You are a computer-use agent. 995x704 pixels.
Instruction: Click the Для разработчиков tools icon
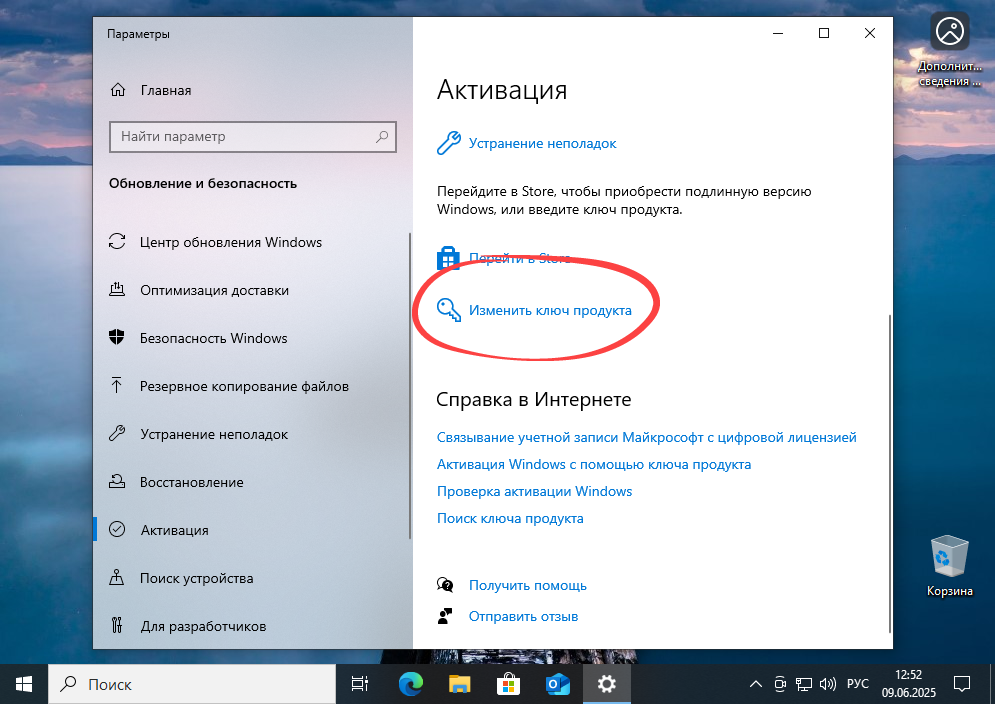pos(117,626)
